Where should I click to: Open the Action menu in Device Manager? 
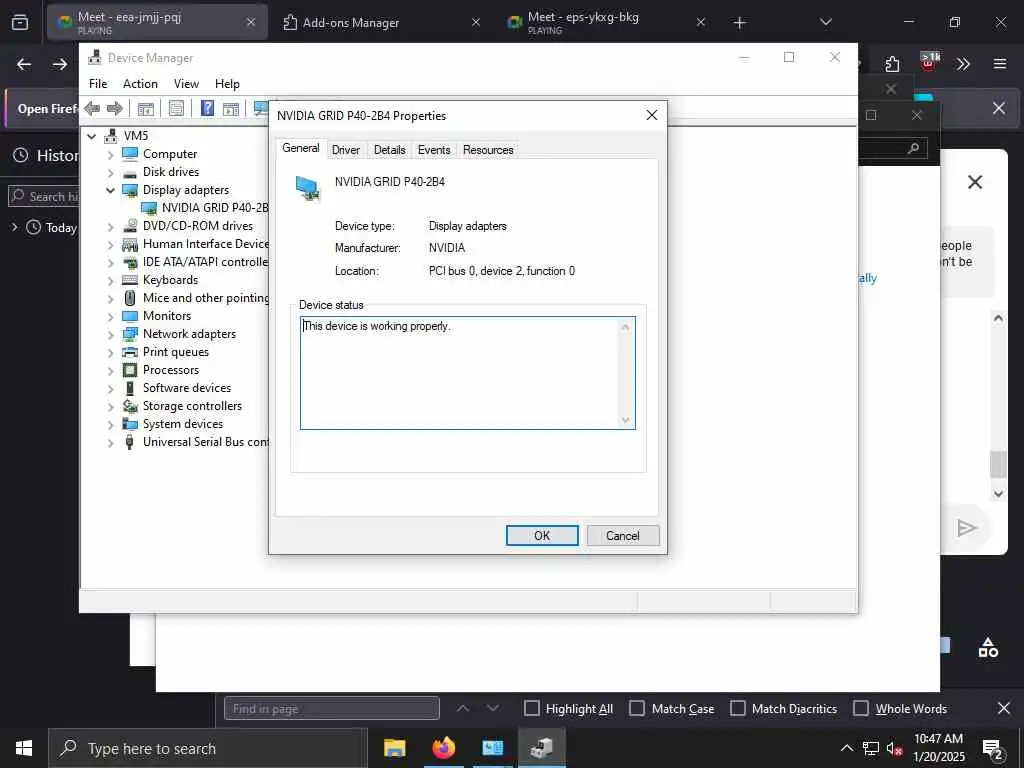point(140,84)
